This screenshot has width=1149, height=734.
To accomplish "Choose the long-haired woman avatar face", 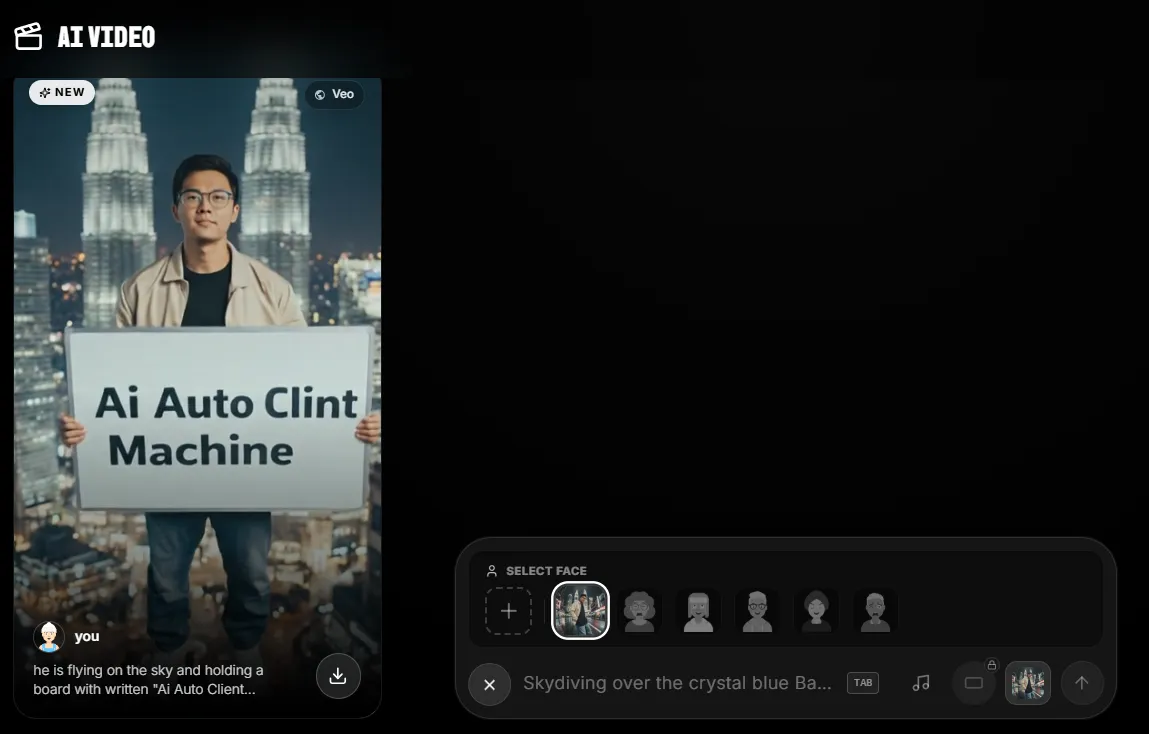I will click(x=698, y=611).
